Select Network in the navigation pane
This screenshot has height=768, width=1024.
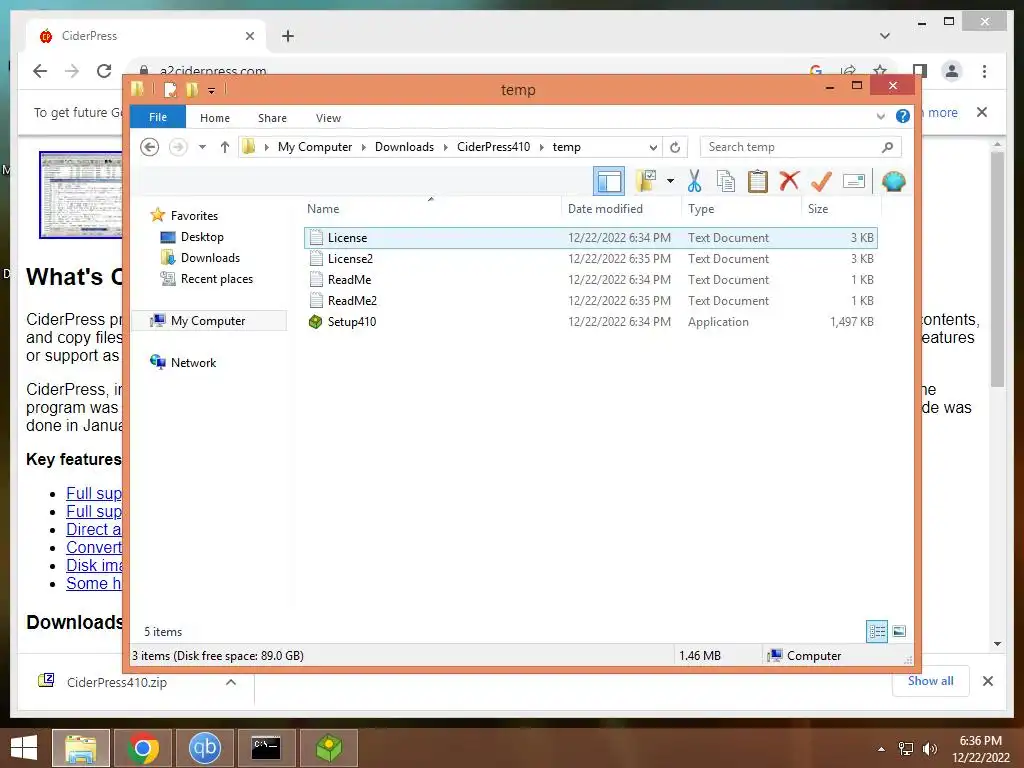pyautogui.click(x=193, y=362)
